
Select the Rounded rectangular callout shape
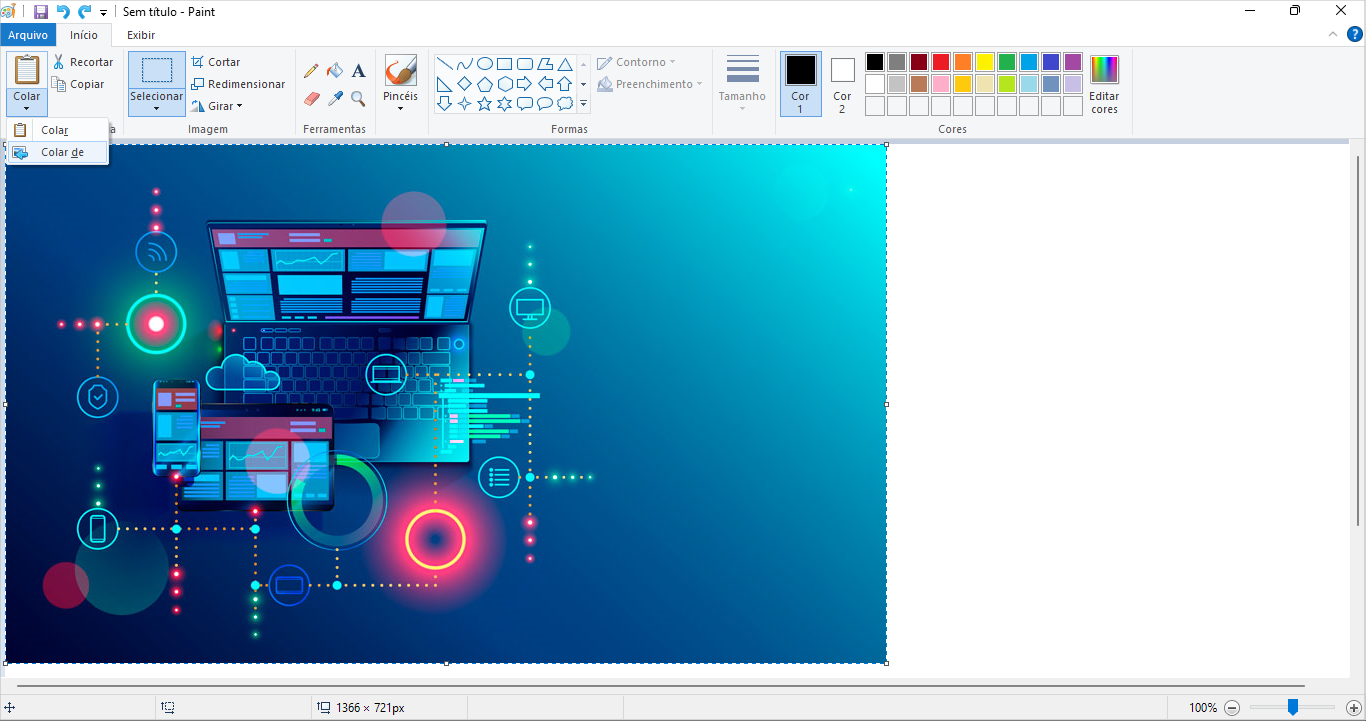[524, 103]
